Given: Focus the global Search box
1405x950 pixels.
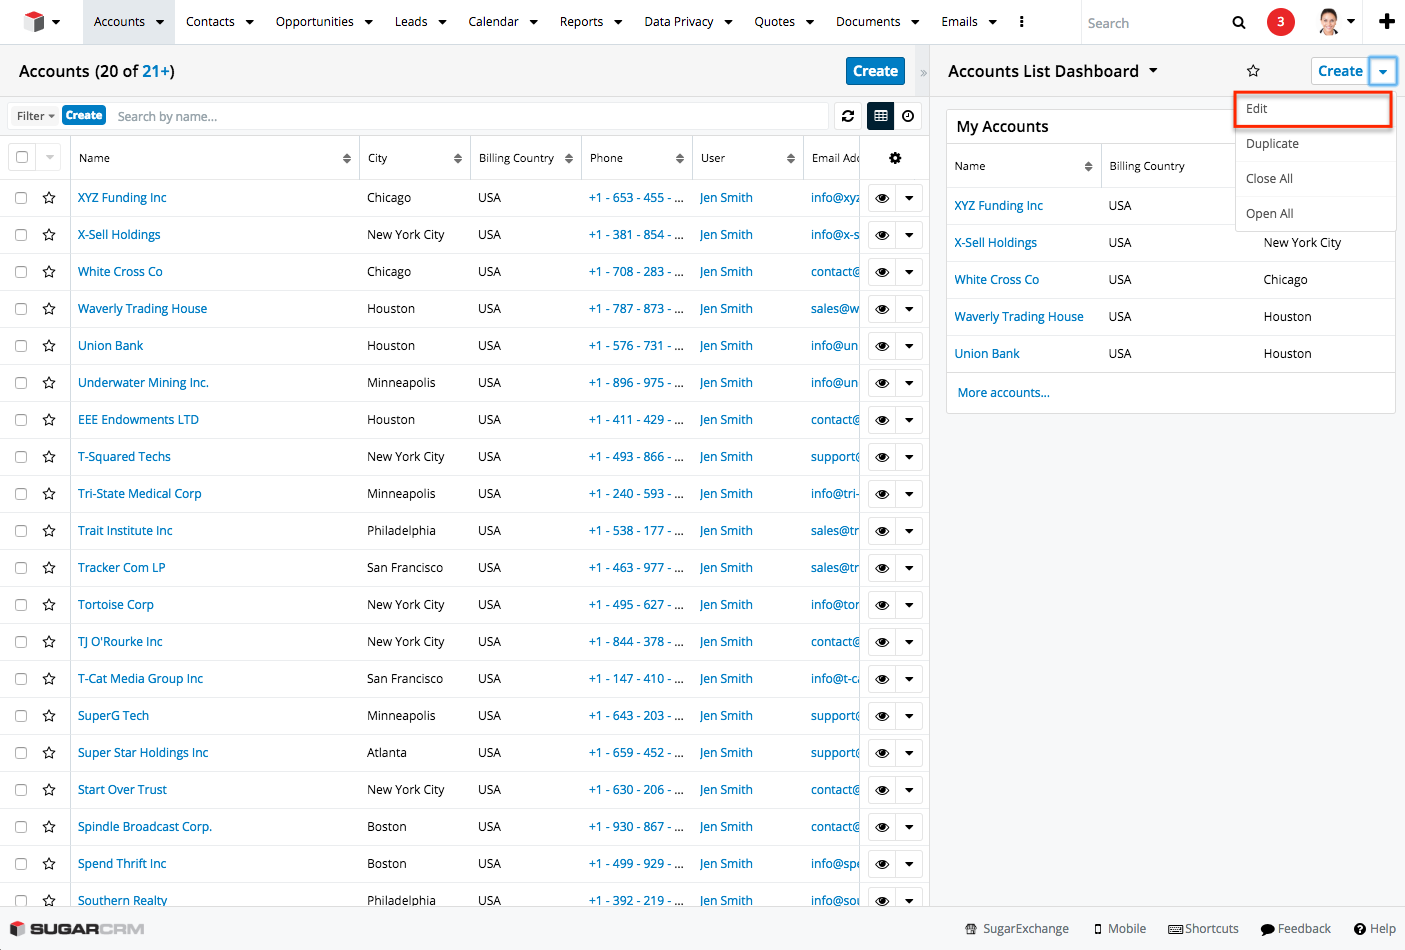Looking at the screenshot, I should pyautogui.click(x=1153, y=23).
